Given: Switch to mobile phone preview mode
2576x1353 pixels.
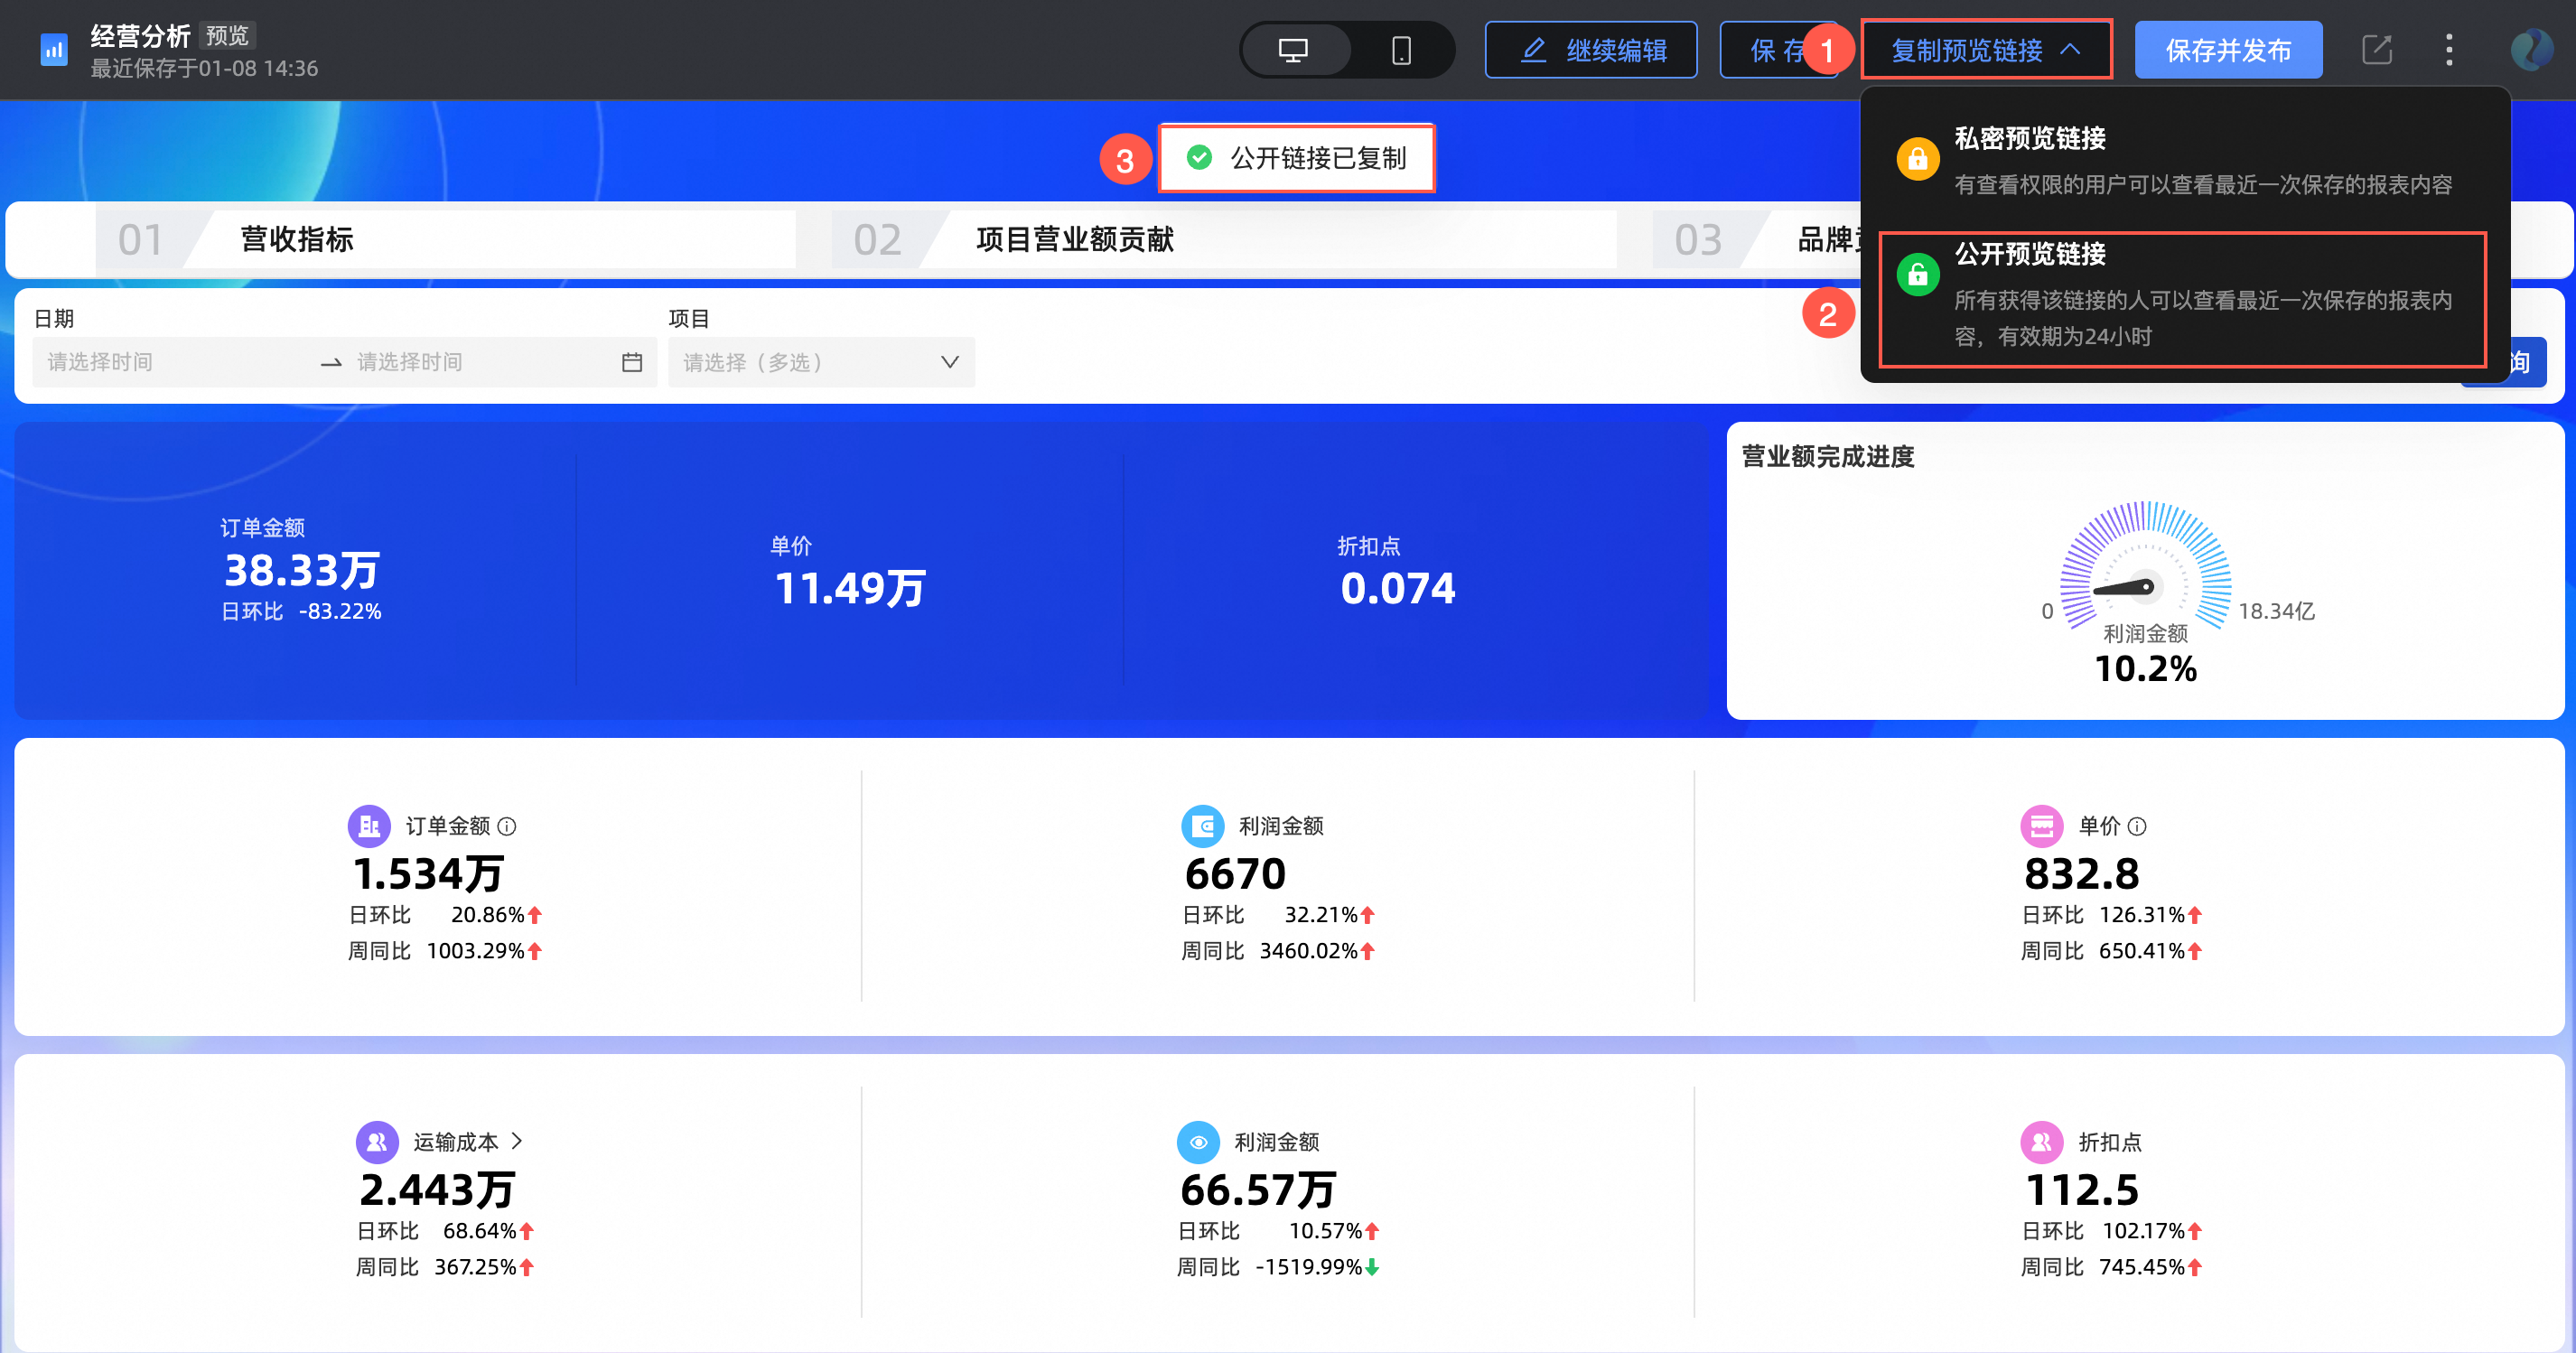Looking at the screenshot, I should click(x=1401, y=50).
